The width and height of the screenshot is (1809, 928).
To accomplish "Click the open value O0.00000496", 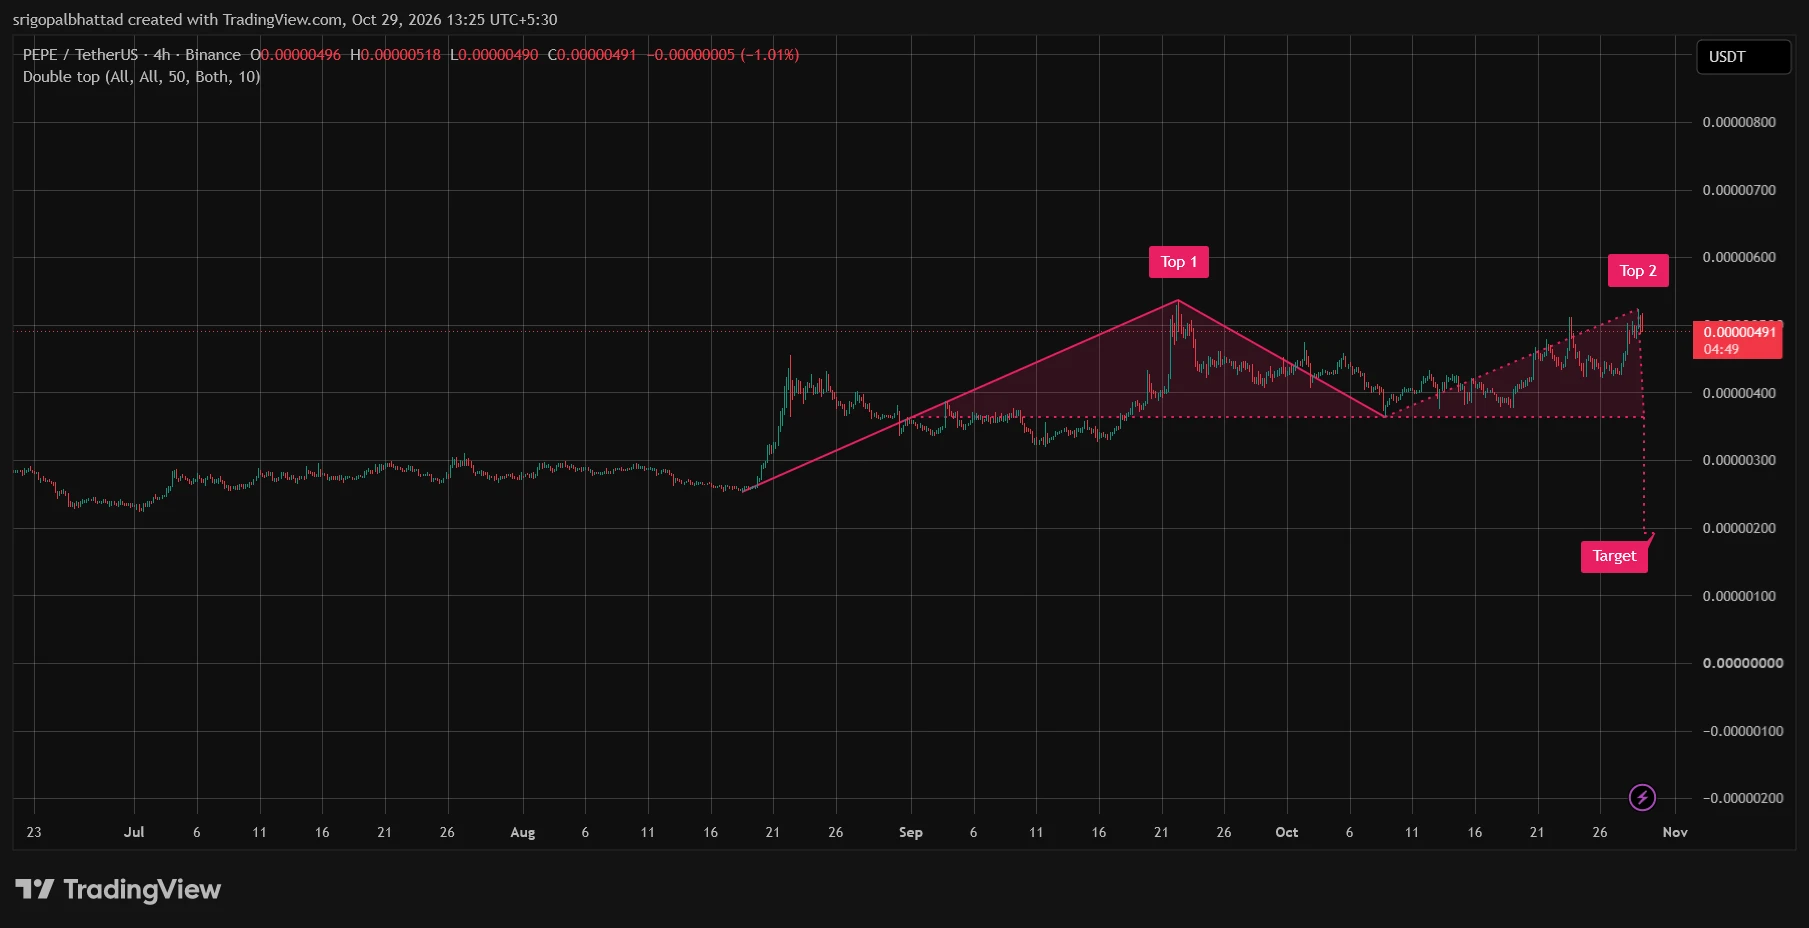I will (296, 55).
